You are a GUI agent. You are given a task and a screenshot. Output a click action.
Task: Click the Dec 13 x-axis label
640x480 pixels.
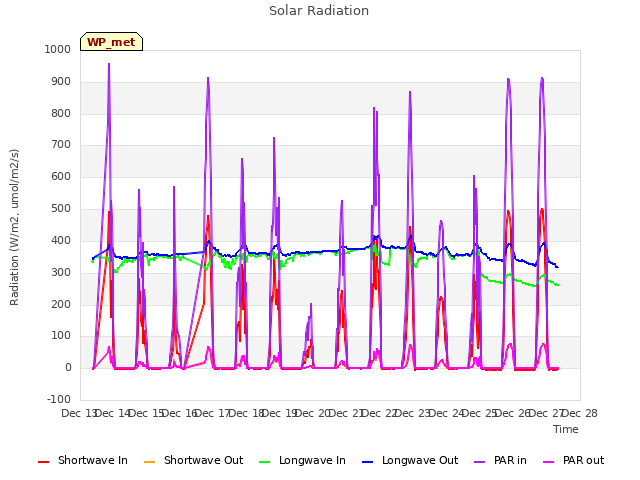(x=78, y=413)
